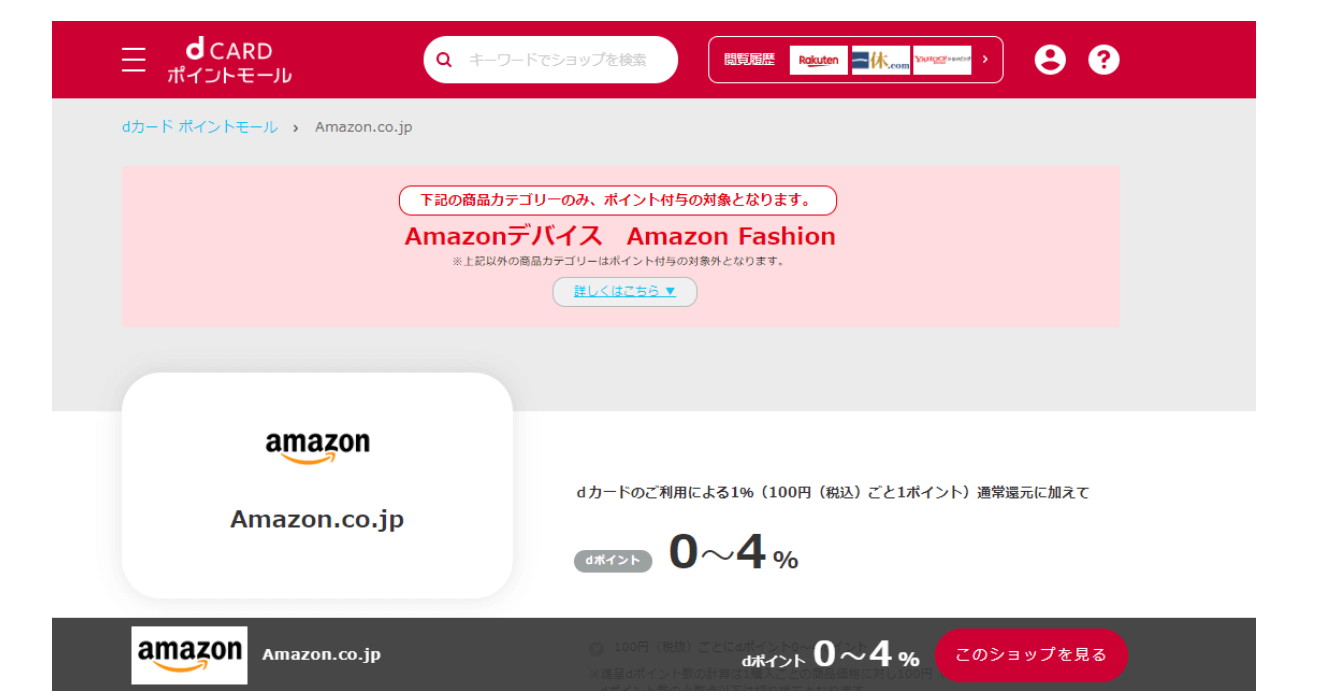Open Rakuten from browsing history

coord(818,60)
